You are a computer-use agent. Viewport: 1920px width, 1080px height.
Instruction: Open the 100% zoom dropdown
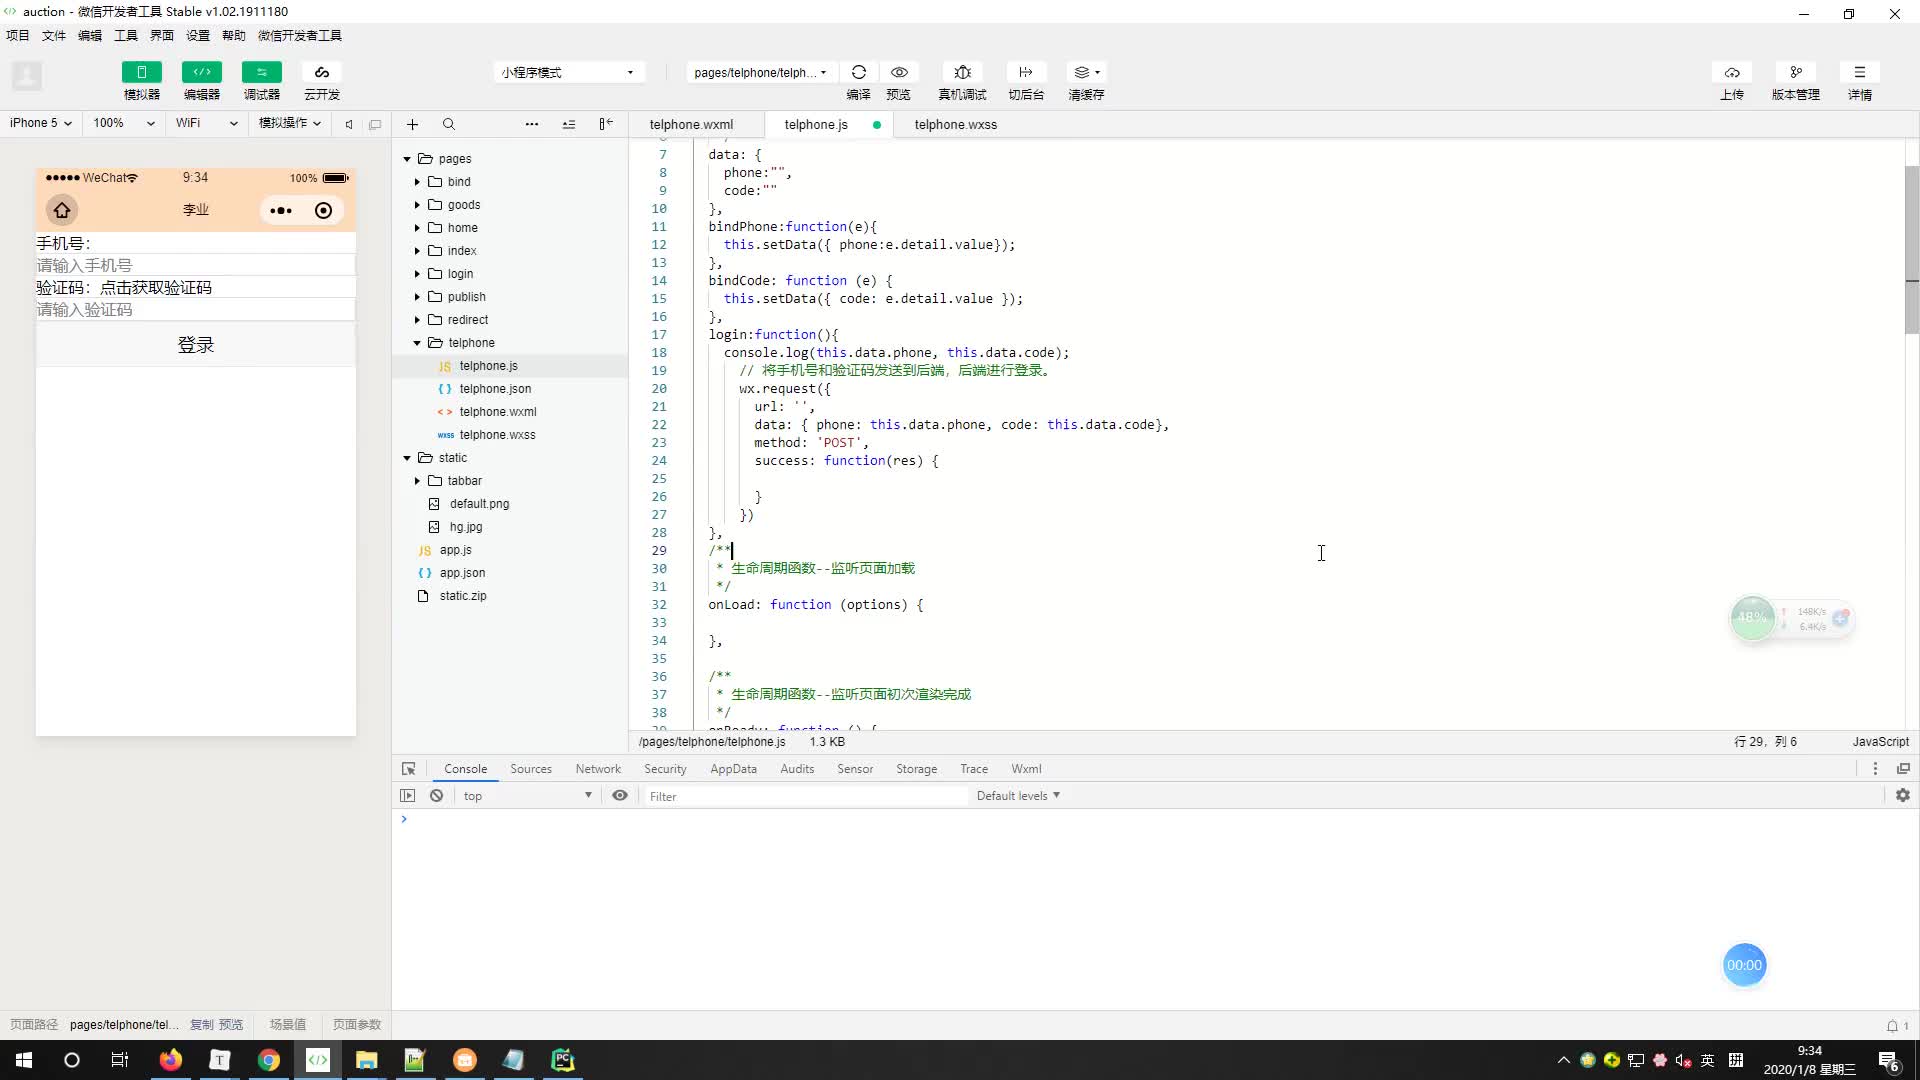pos(123,123)
